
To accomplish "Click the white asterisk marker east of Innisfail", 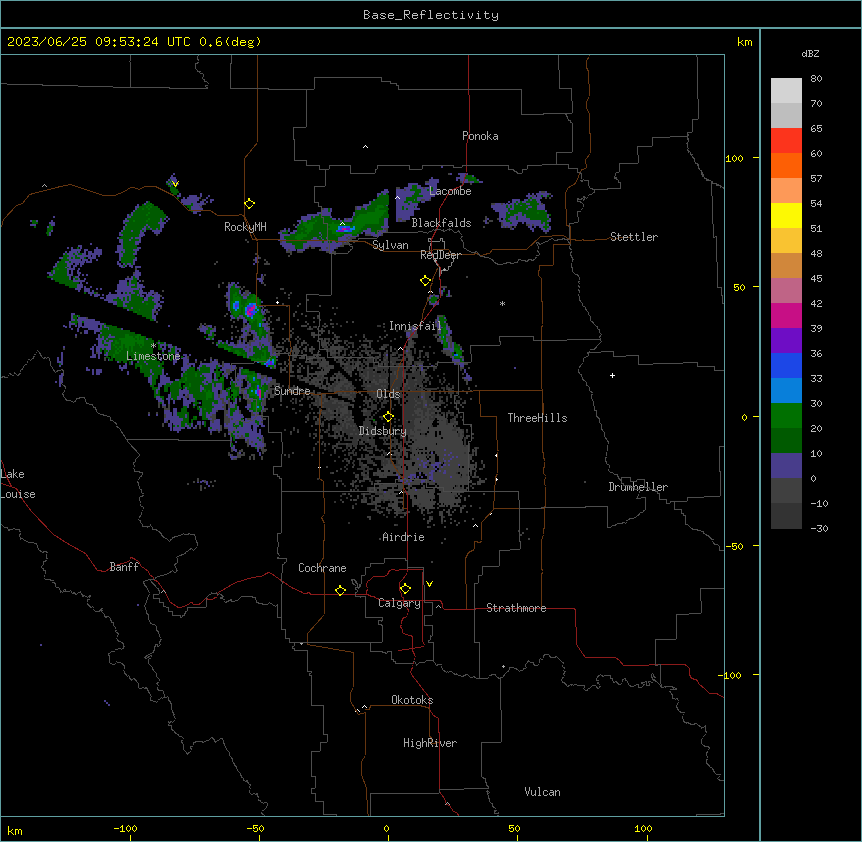I will pyautogui.click(x=502, y=303).
